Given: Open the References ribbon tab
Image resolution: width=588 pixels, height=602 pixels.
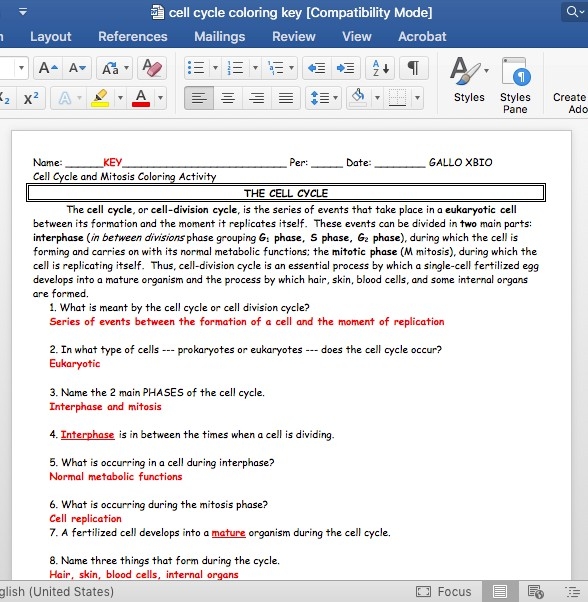Looking at the screenshot, I should point(133,36).
